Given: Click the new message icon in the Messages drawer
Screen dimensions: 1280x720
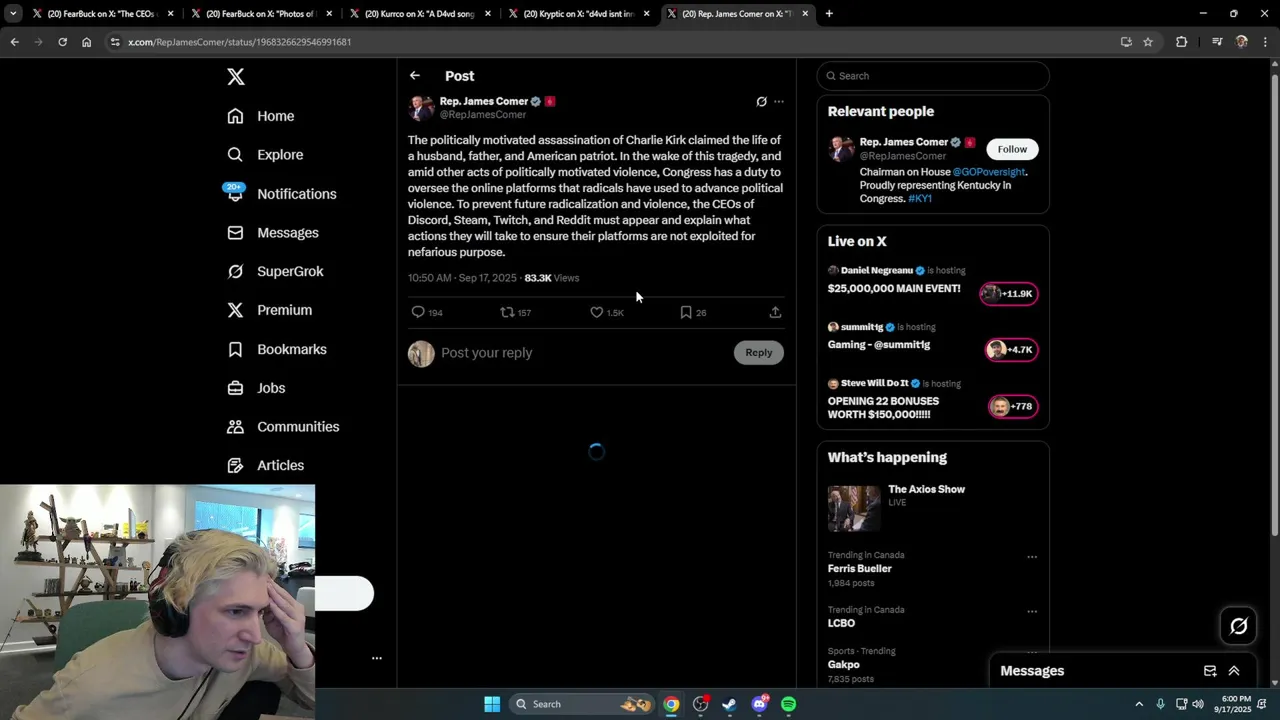Looking at the screenshot, I should tap(1210, 671).
